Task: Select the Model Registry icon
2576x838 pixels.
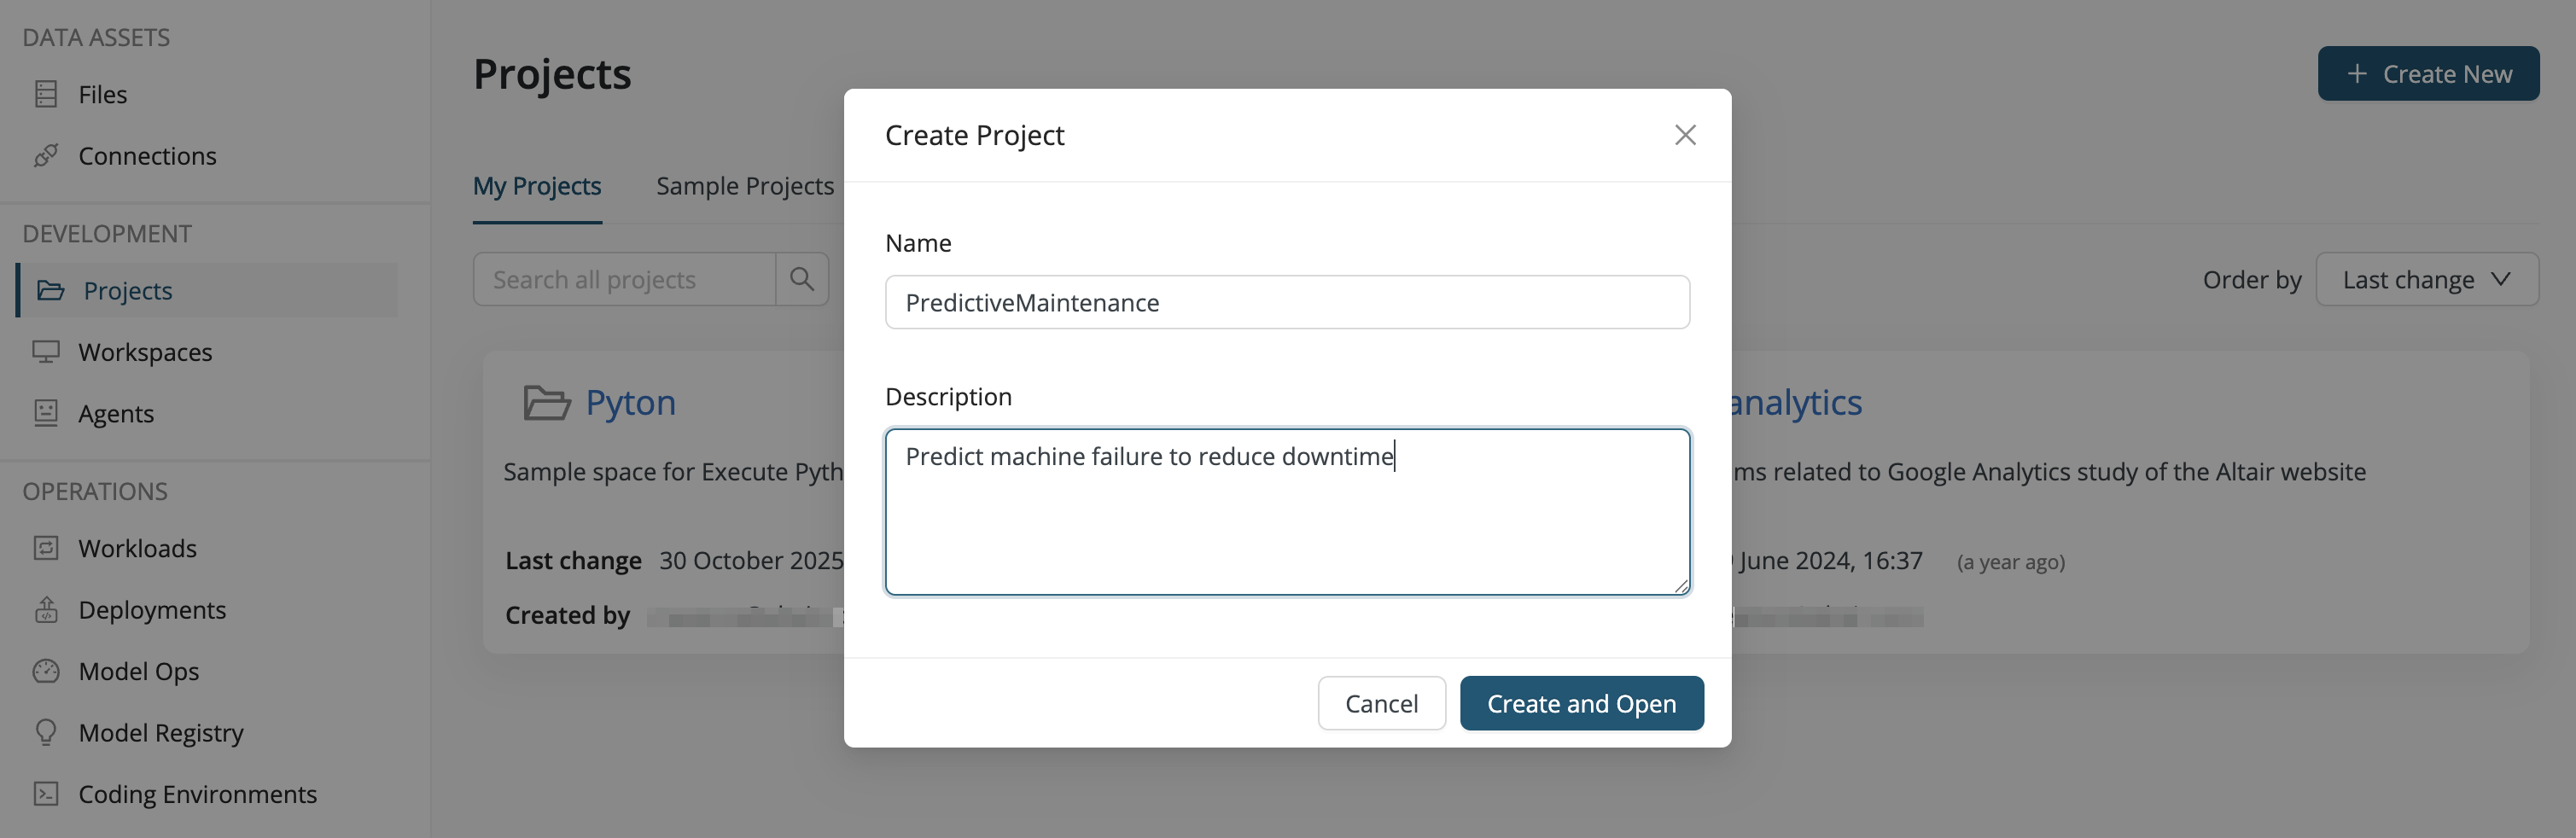Action: (47, 732)
